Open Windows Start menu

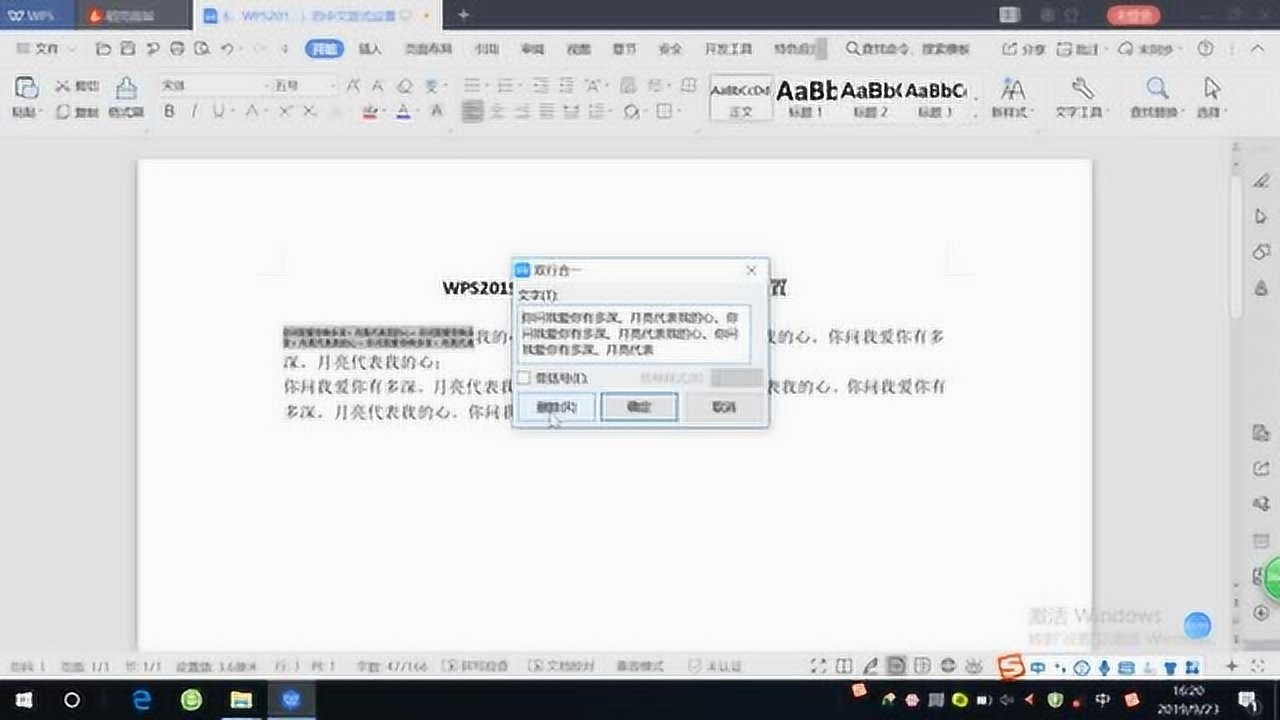coord(25,700)
